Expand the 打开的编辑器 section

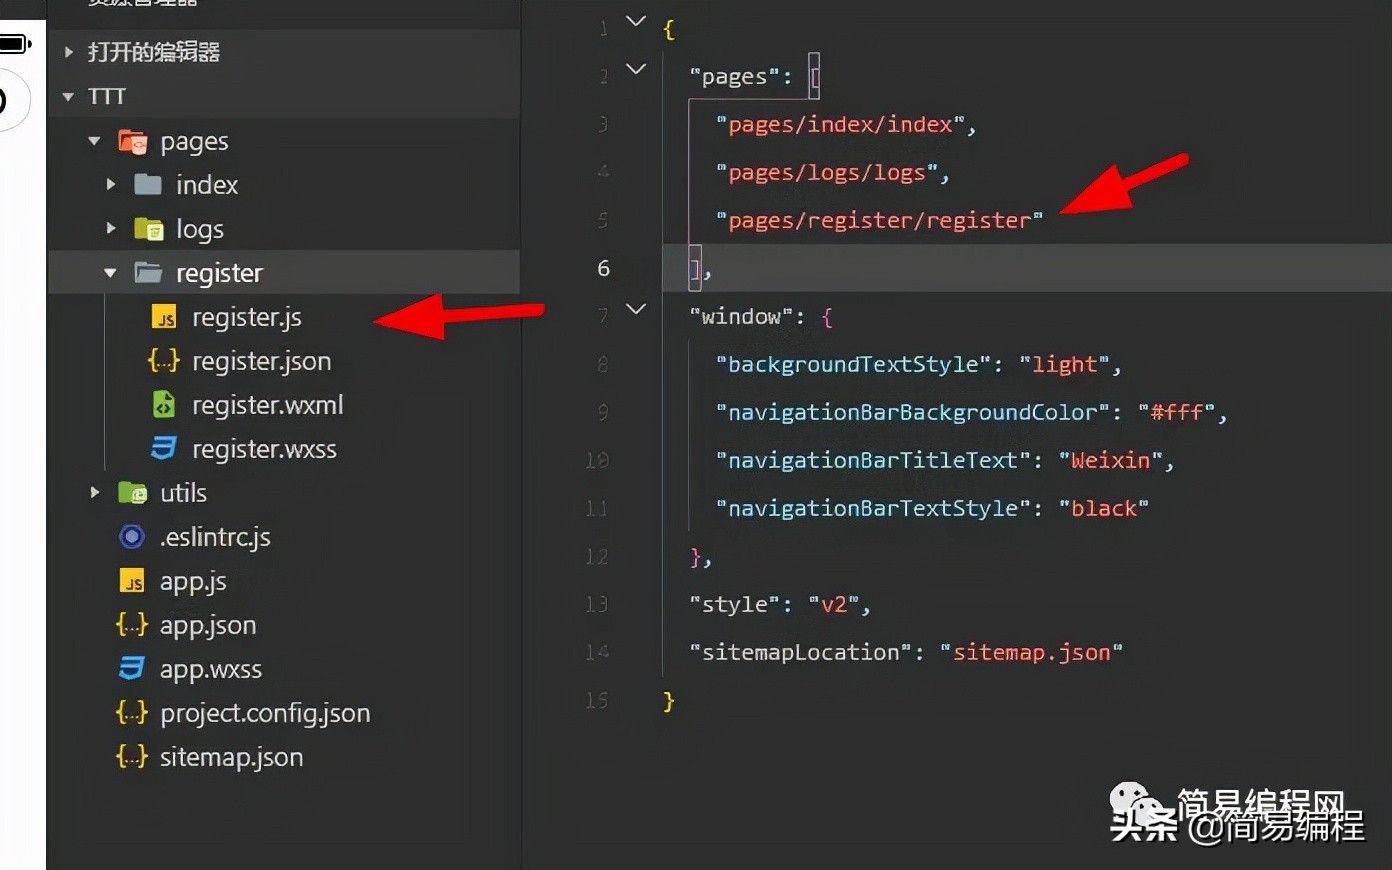[x=68, y=52]
